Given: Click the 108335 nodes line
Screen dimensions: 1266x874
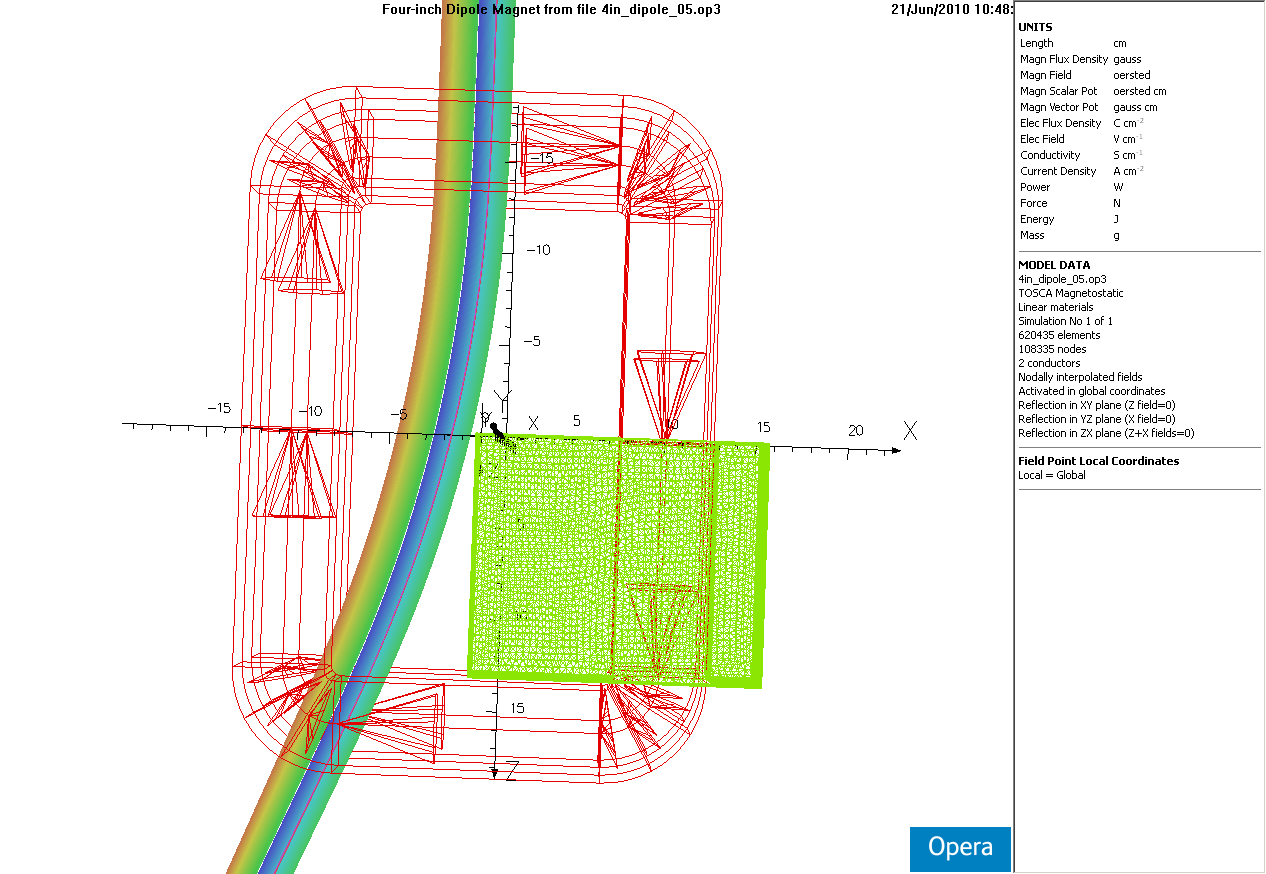Looking at the screenshot, I should click(x=1052, y=349).
